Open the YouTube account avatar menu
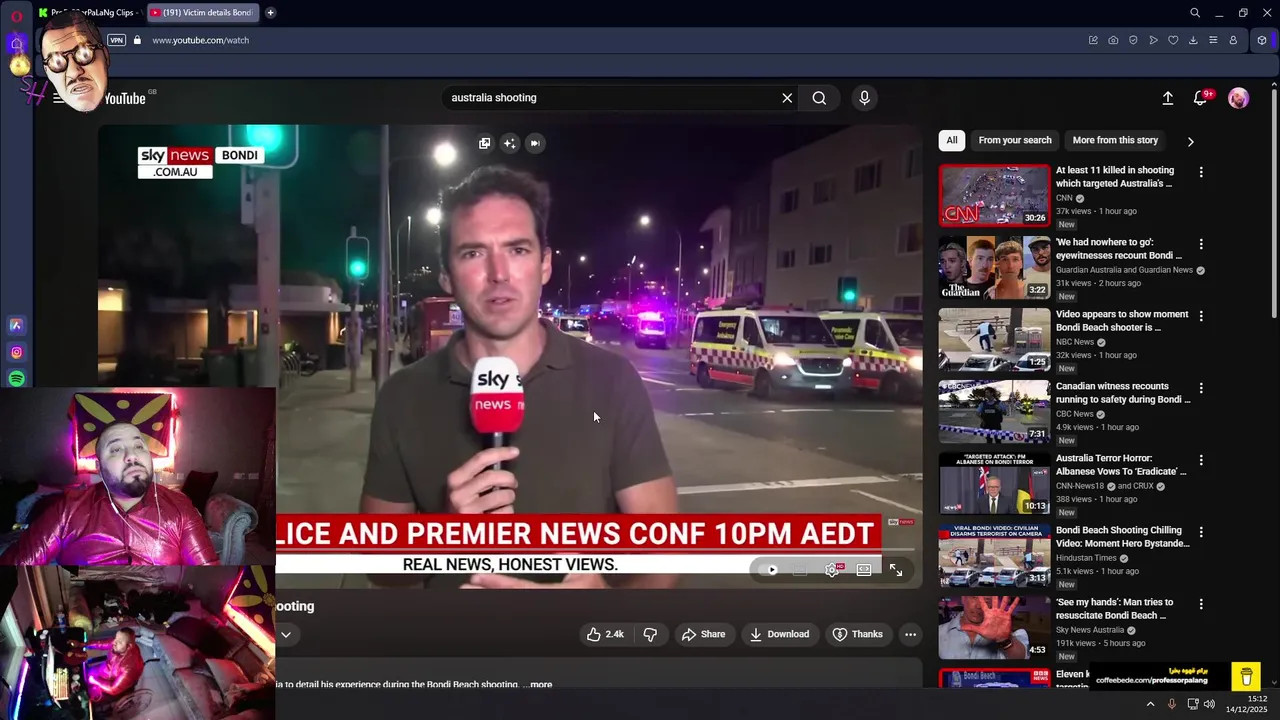Viewport: 1280px width, 720px height. pos(1238,98)
